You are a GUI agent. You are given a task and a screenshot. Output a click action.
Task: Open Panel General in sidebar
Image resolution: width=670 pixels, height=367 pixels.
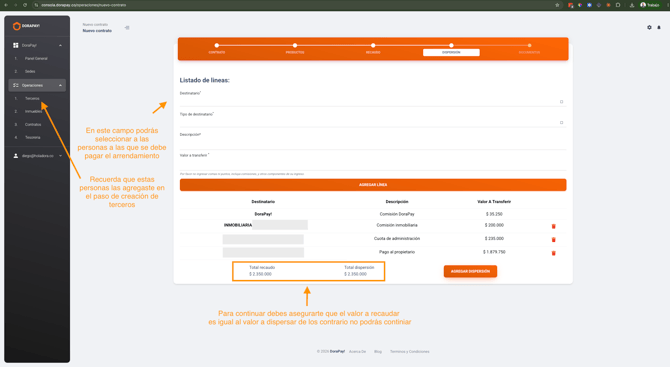click(36, 59)
